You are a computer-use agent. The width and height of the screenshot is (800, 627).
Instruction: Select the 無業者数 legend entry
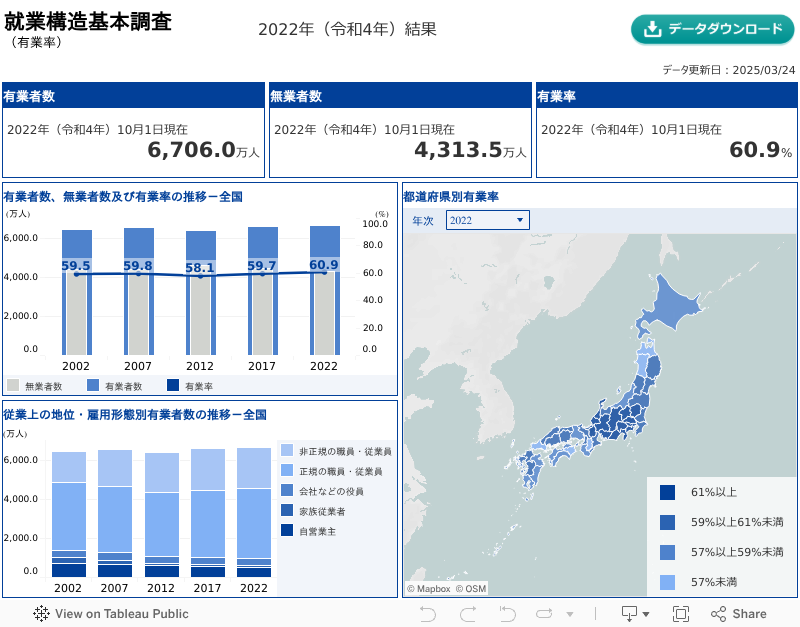point(13,385)
